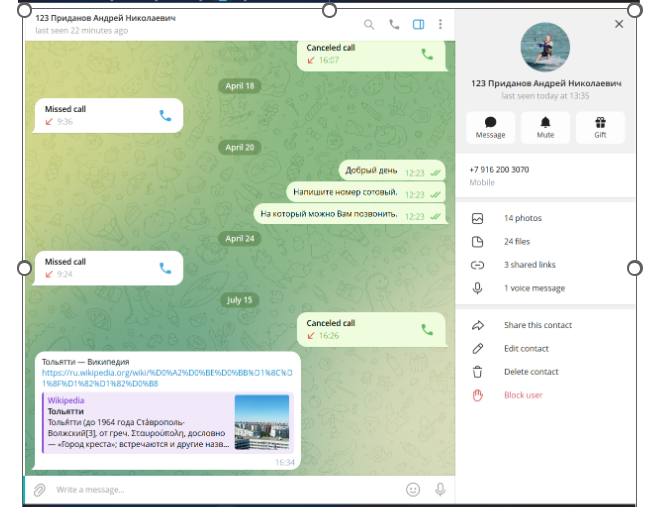Screen dimensions: 655x507
Task: Open the emoji picker smiley icon
Action: click(413, 489)
